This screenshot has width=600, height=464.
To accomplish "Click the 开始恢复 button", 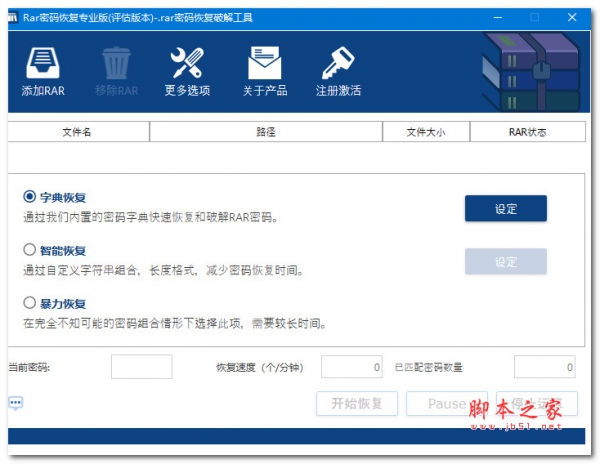I will [x=357, y=404].
